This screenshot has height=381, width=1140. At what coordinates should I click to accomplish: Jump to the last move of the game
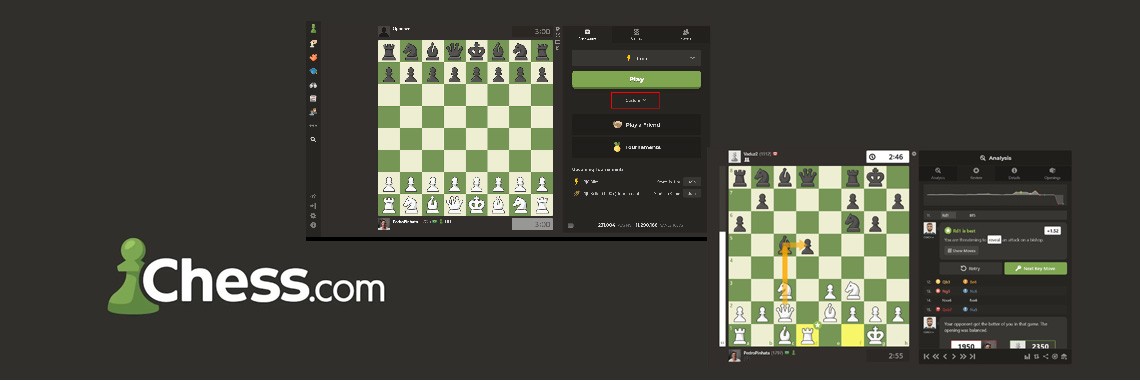tap(974, 356)
